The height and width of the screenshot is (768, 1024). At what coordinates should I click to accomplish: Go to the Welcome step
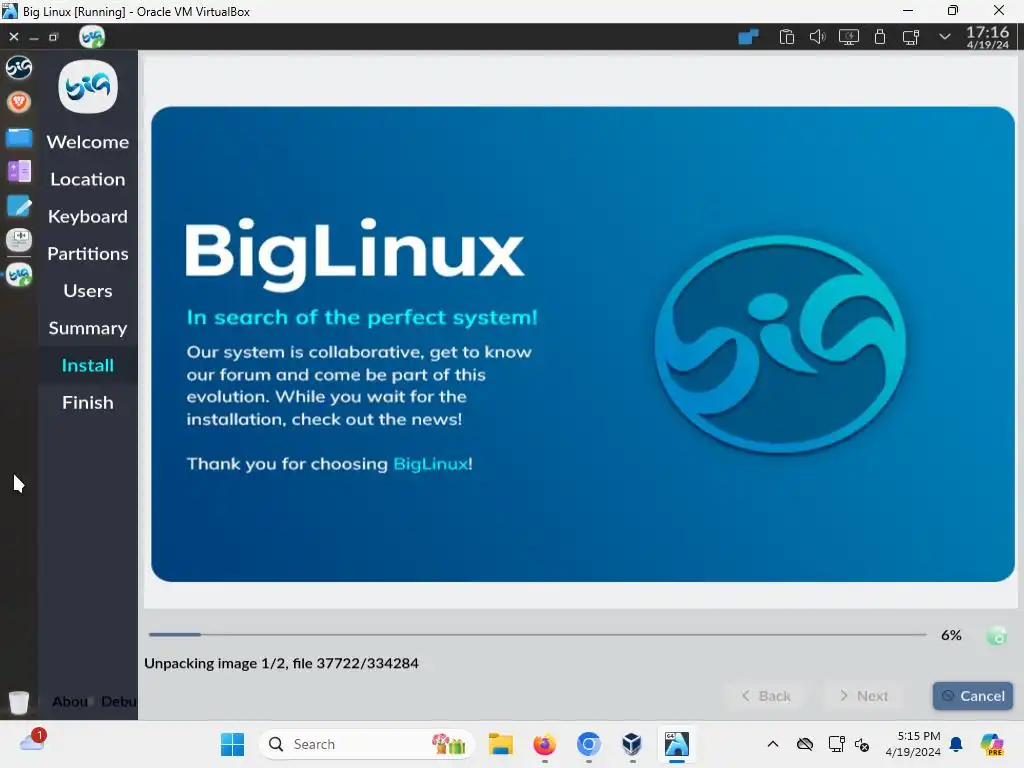pos(88,142)
